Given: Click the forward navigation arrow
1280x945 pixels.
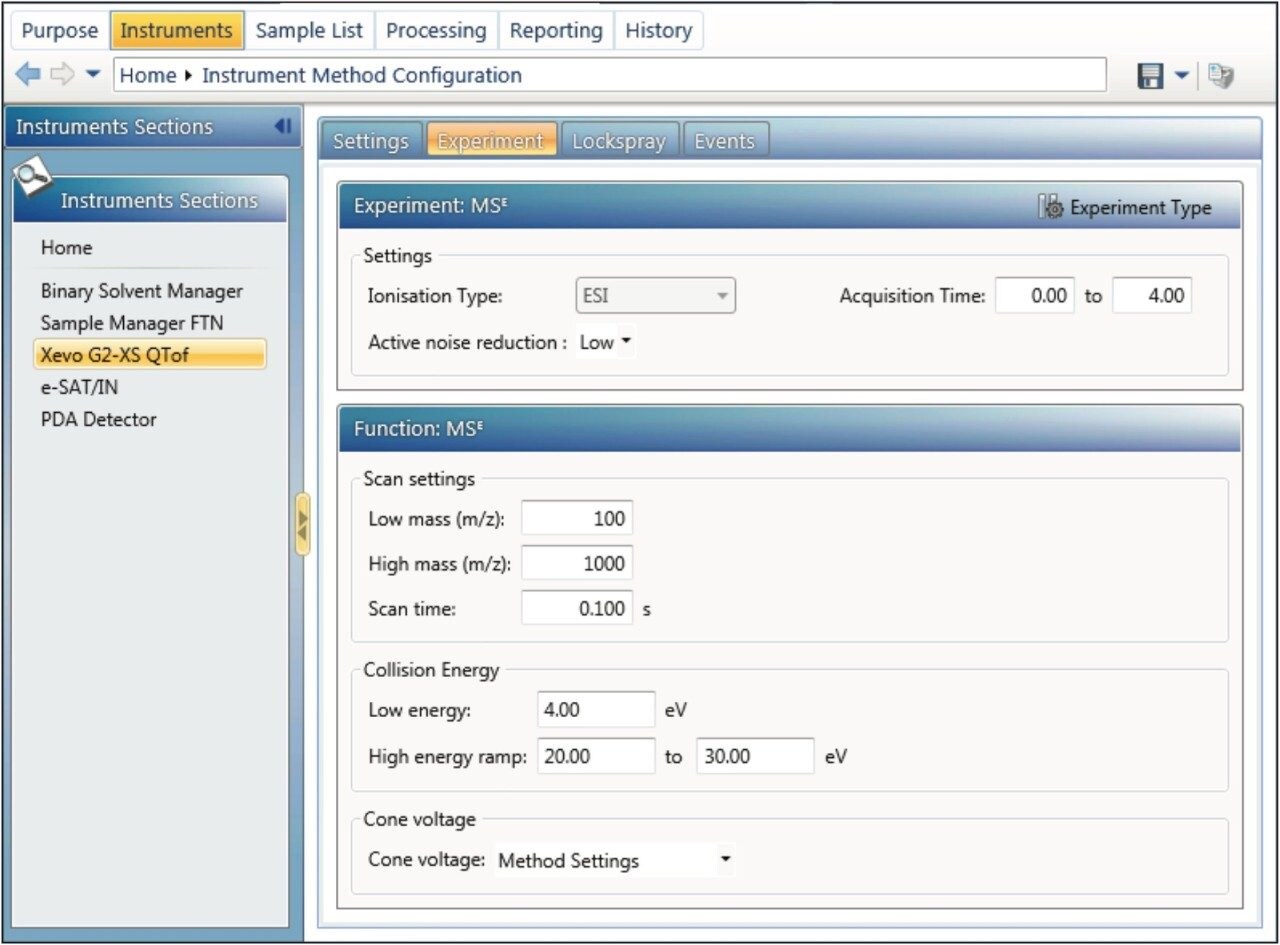Looking at the screenshot, I should pyautogui.click(x=62, y=75).
